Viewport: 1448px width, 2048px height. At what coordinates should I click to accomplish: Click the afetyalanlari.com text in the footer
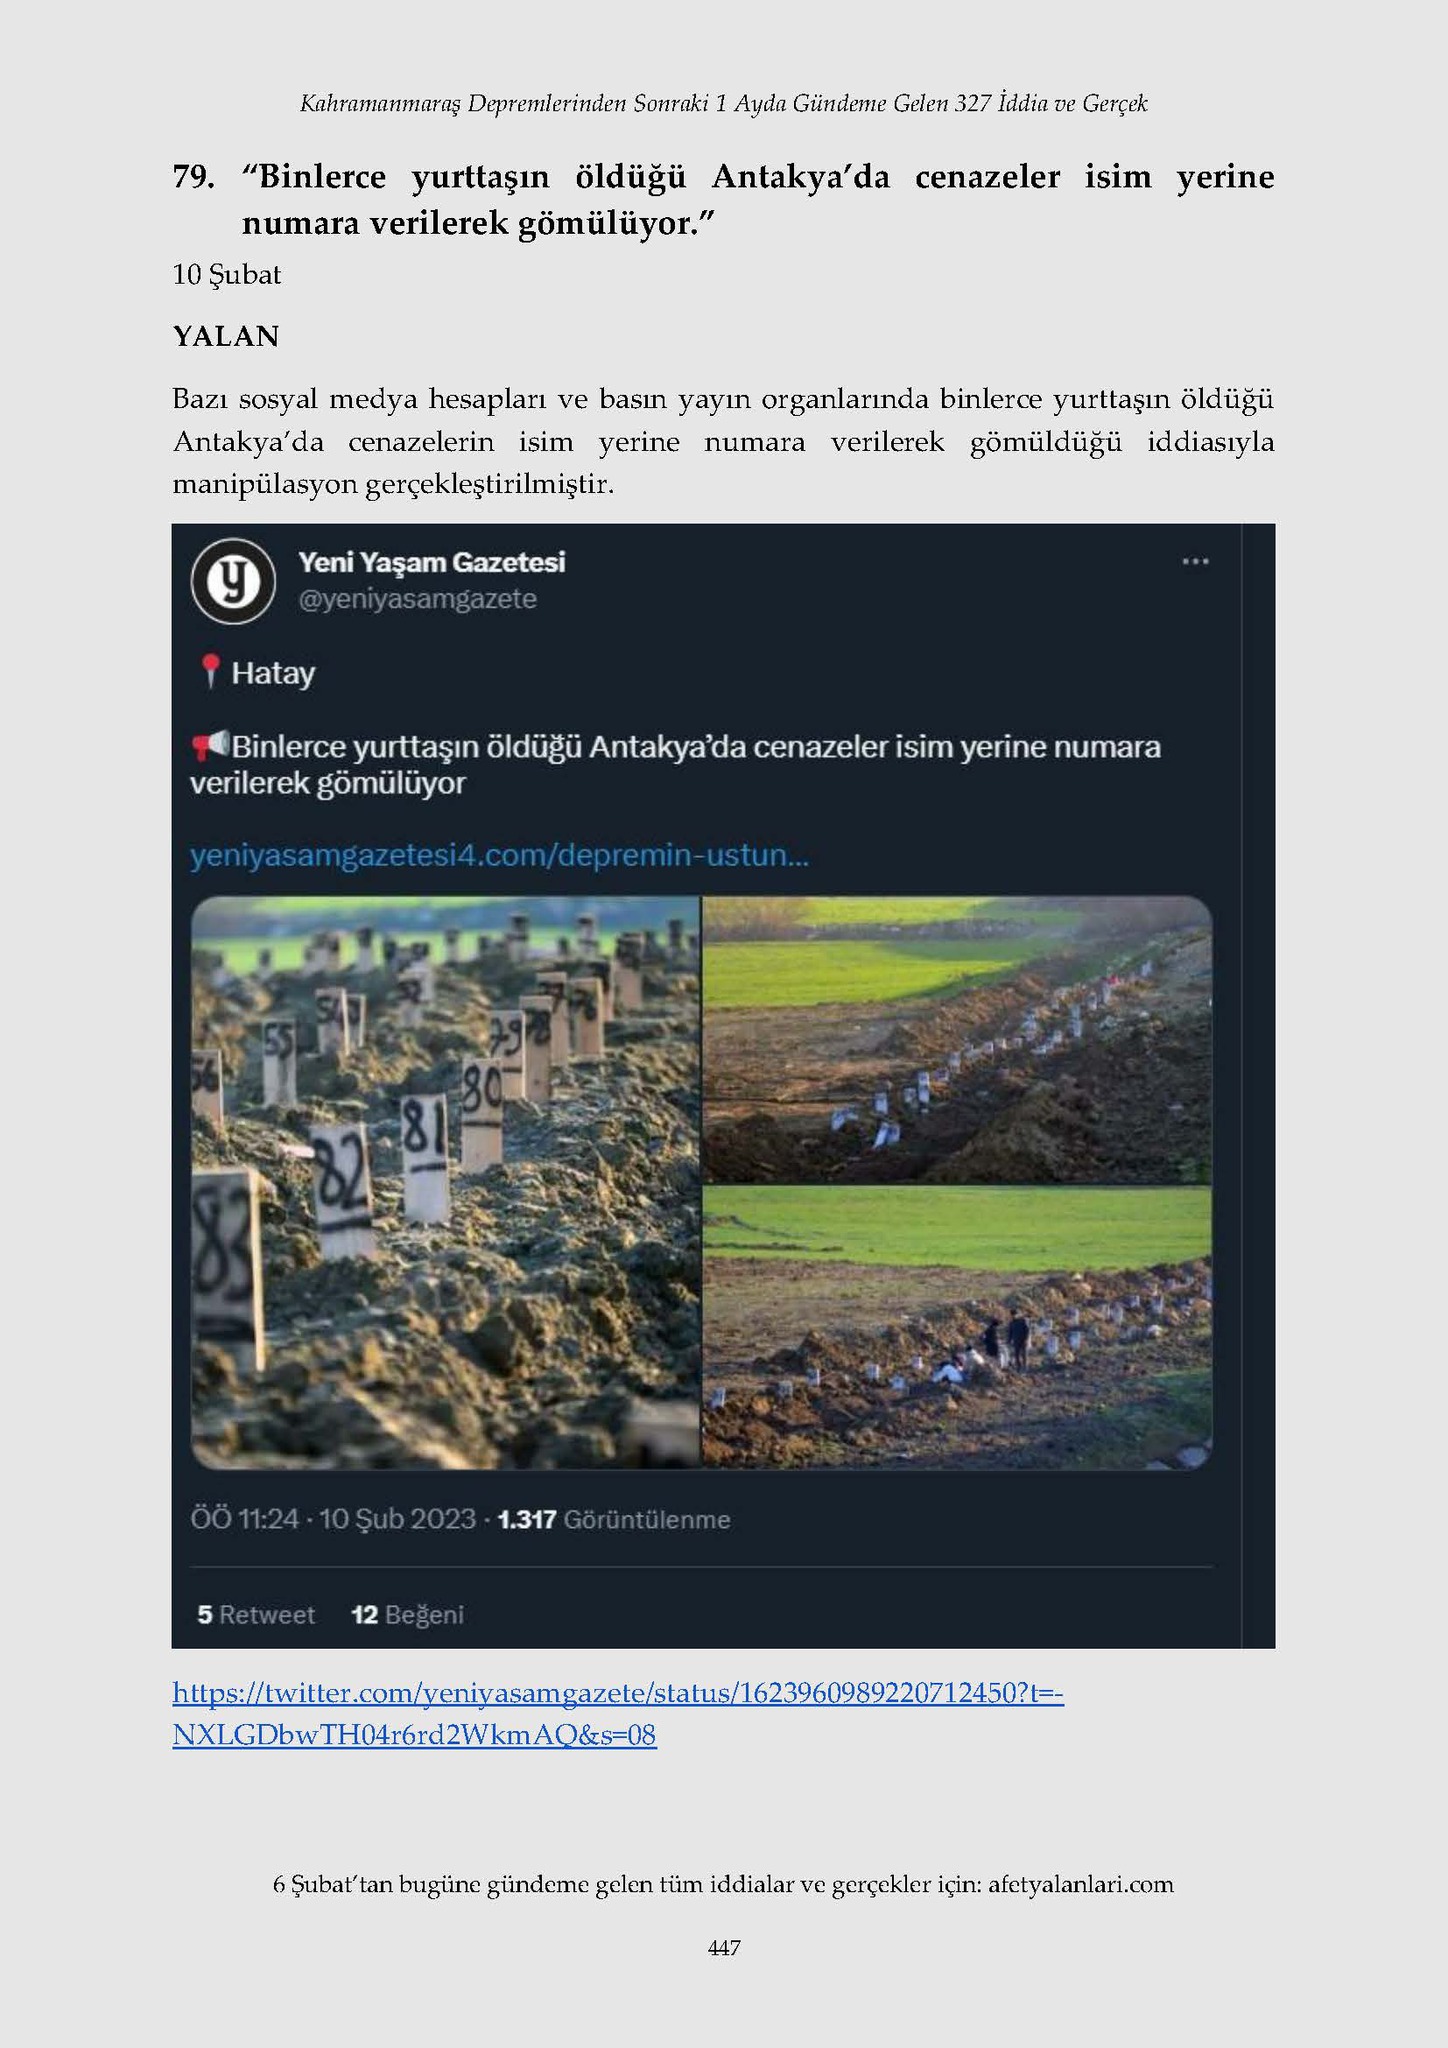click(x=1080, y=1885)
